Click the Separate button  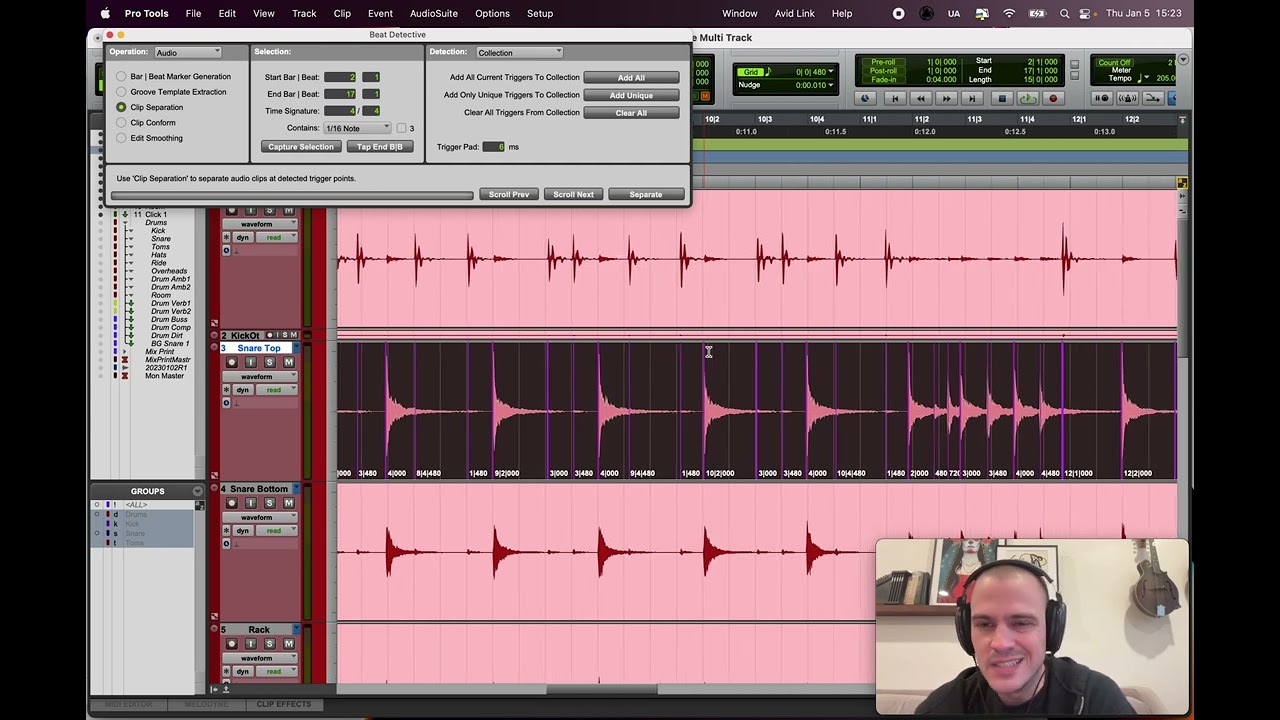click(x=645, y=194)
